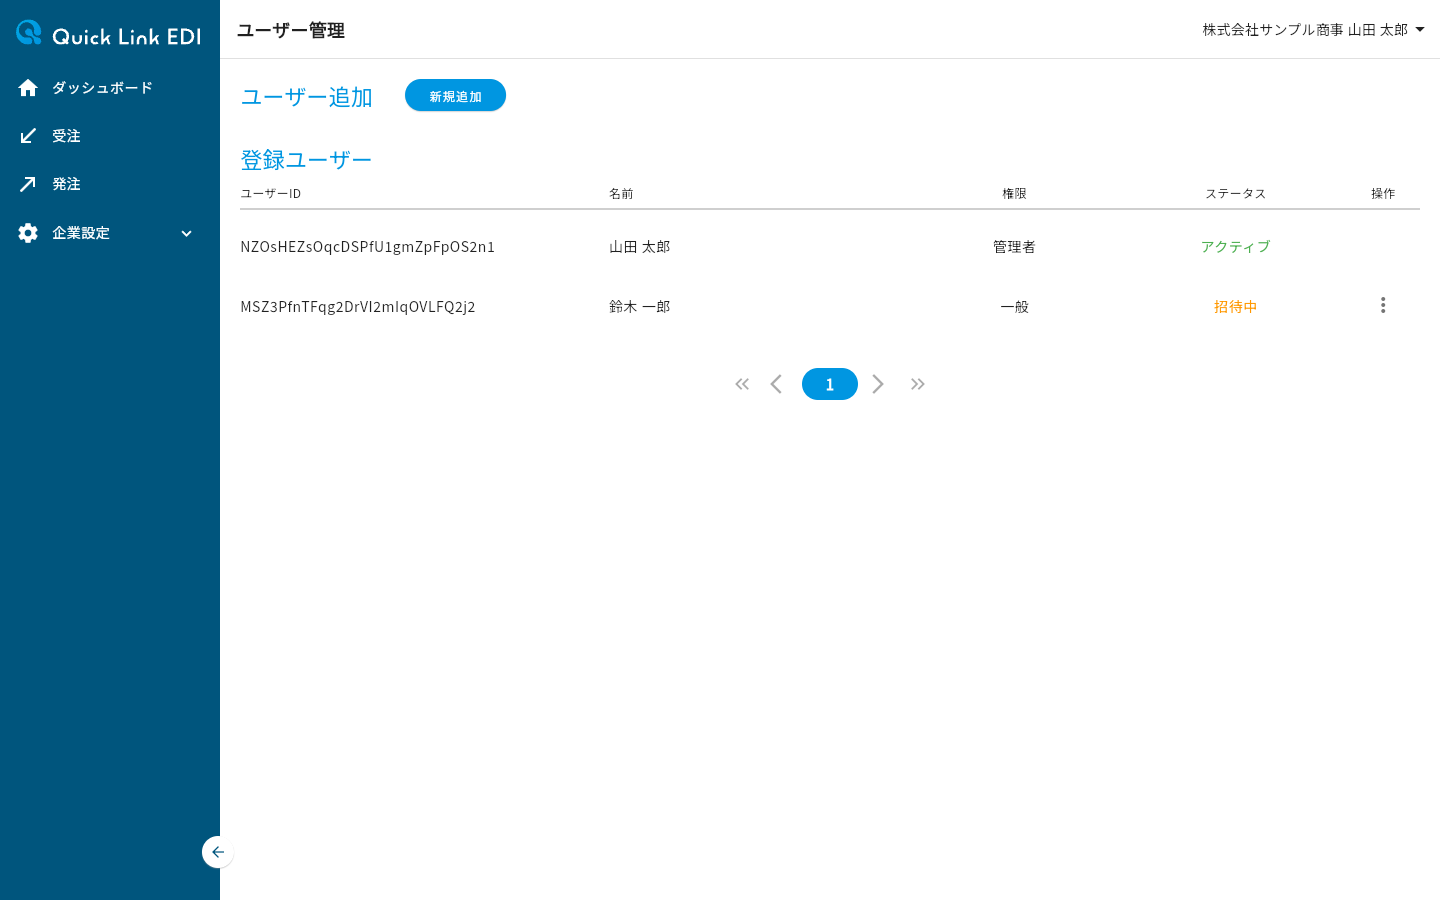Open the 受注 menu item
The width and height of the screenshot is (1440, 900).
click(x=110, y=136)
